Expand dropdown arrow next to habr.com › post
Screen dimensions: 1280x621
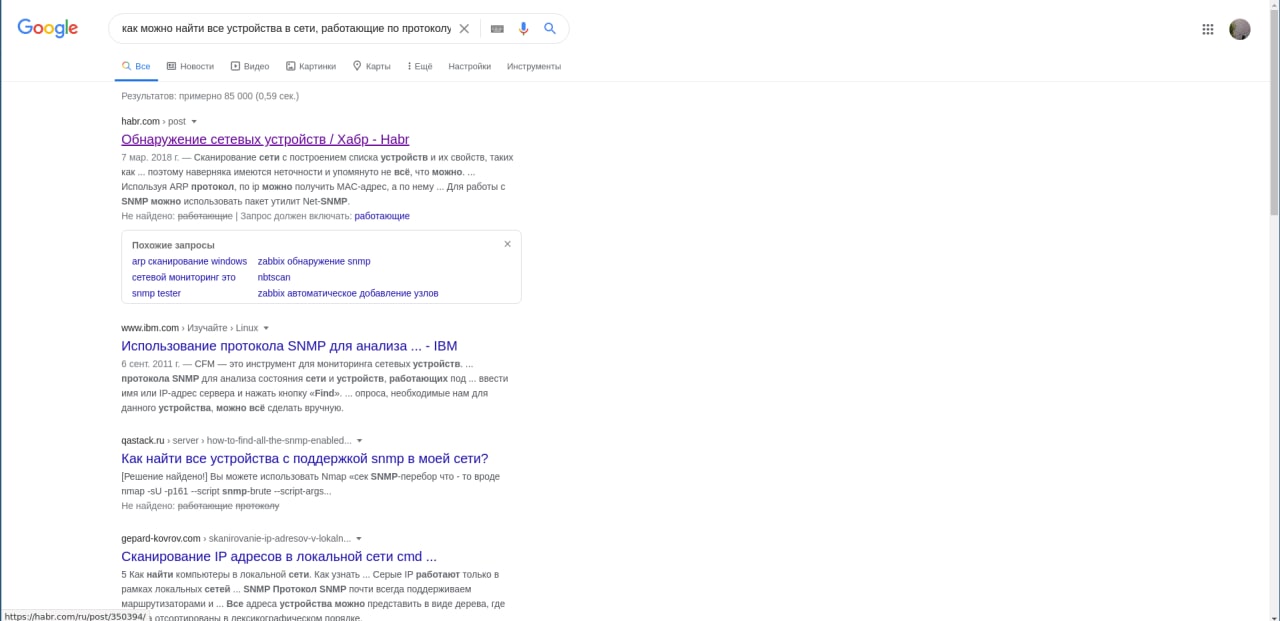pos(194,122)
